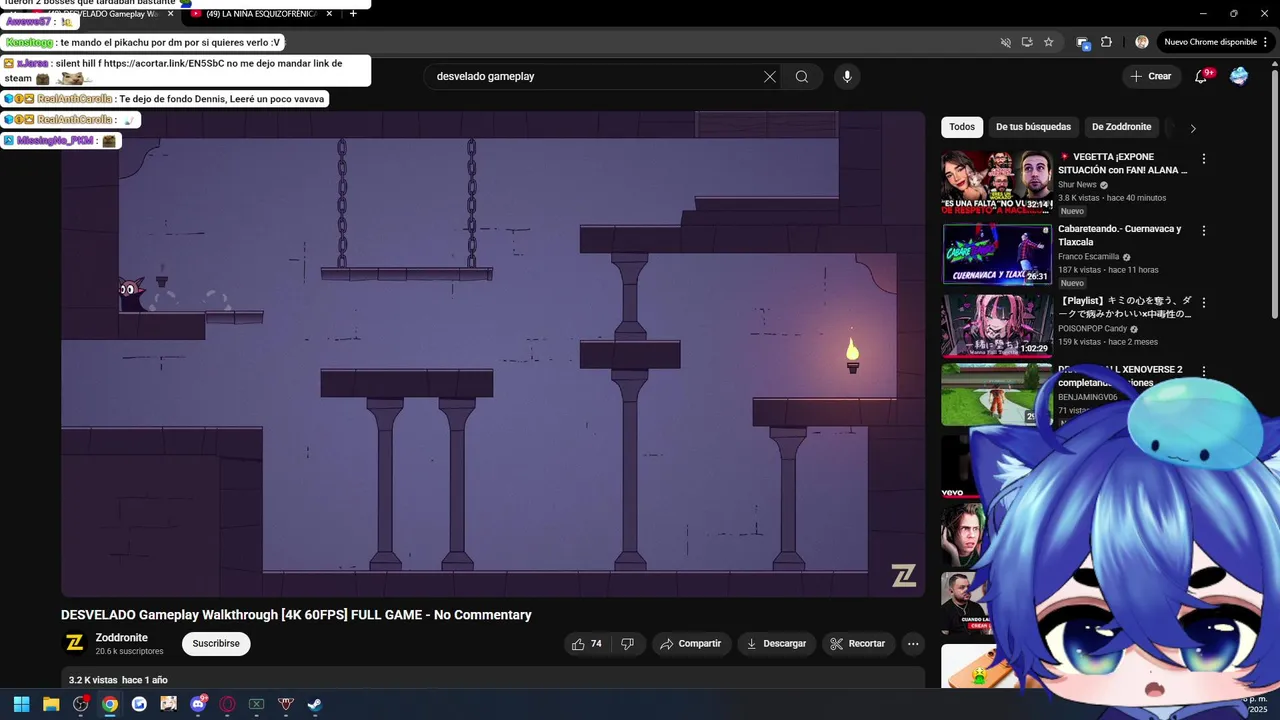Click the Descargar download button
The image size is (1280, 720).
[776, 644]
